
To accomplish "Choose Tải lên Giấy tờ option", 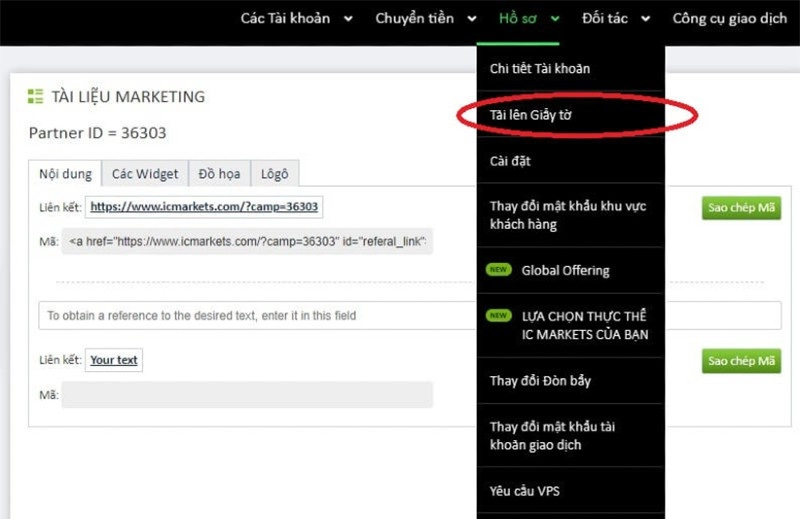I will coord(570,115).
